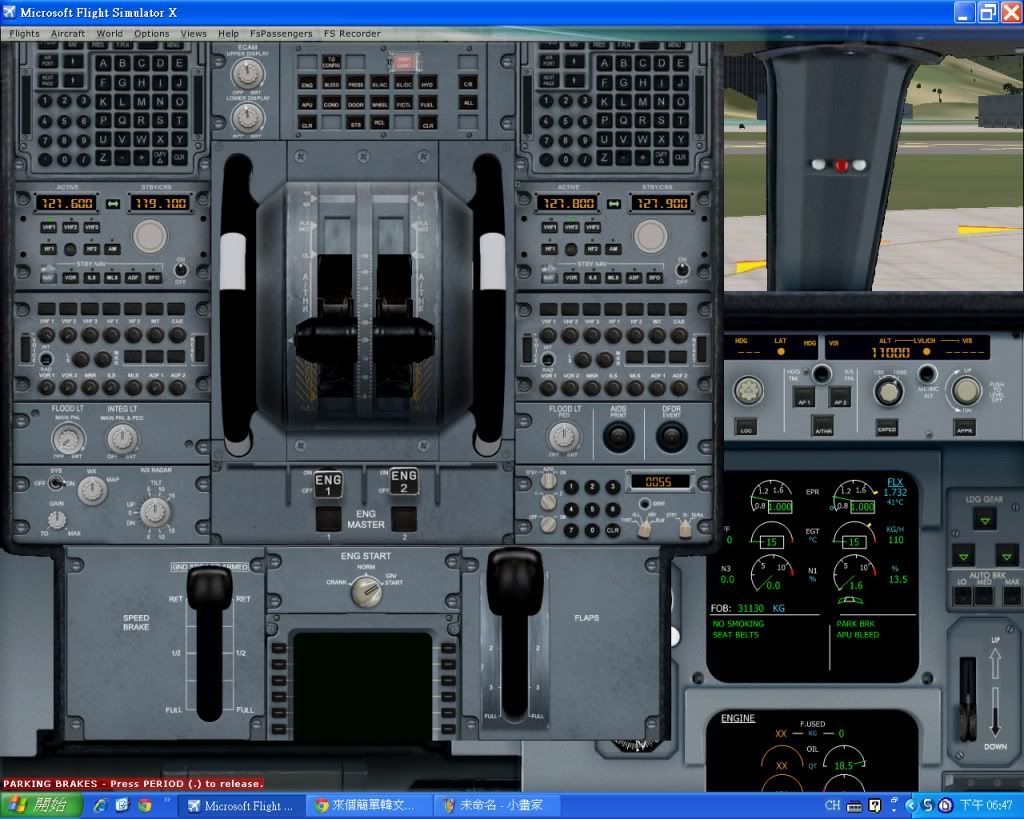
Task: Show the ECAM EL/DC page
Action: (404, 84)
